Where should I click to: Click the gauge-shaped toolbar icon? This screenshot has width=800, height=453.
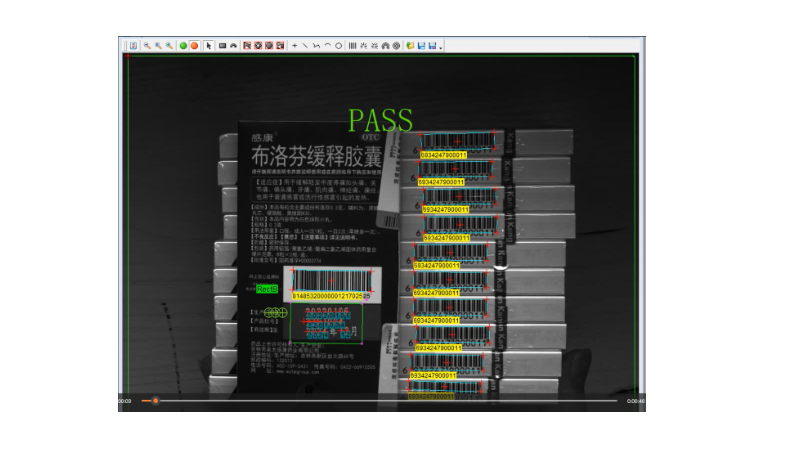point(386,46)
